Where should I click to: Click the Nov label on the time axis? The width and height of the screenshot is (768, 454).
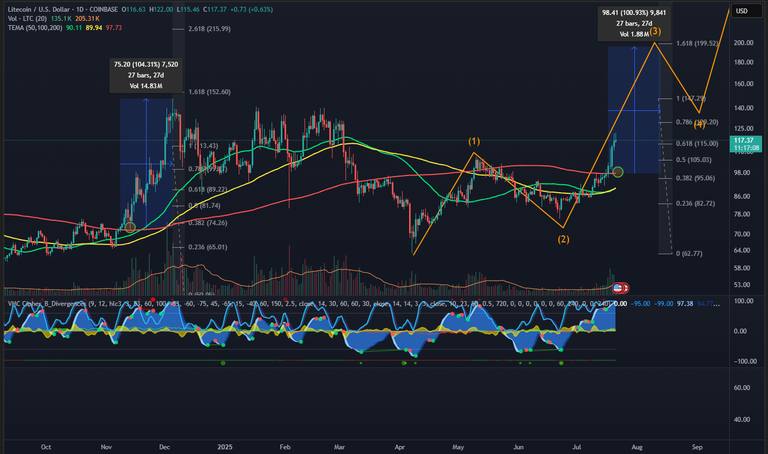106,447
